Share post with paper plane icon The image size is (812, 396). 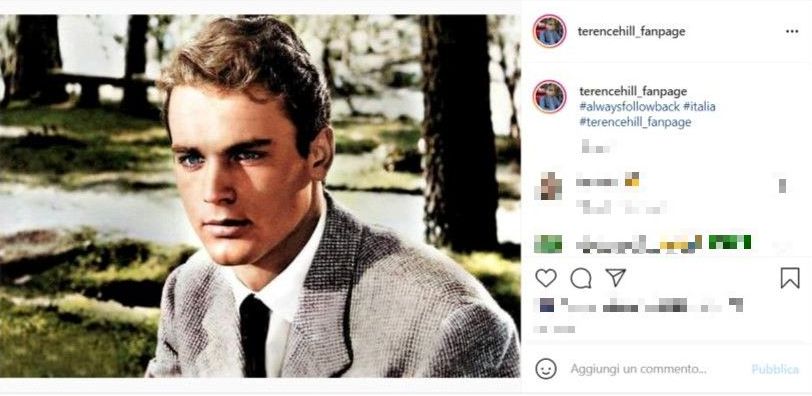coord(616,278)
